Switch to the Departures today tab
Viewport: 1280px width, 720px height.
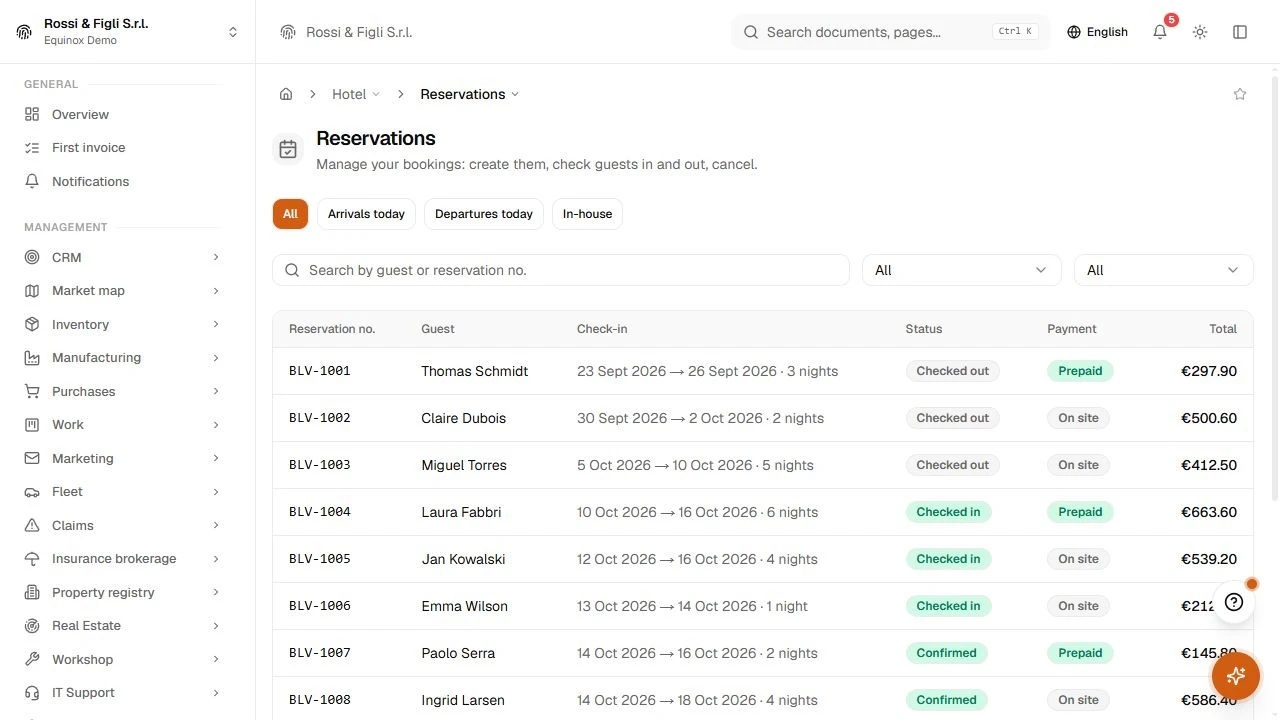click(484, 214)
